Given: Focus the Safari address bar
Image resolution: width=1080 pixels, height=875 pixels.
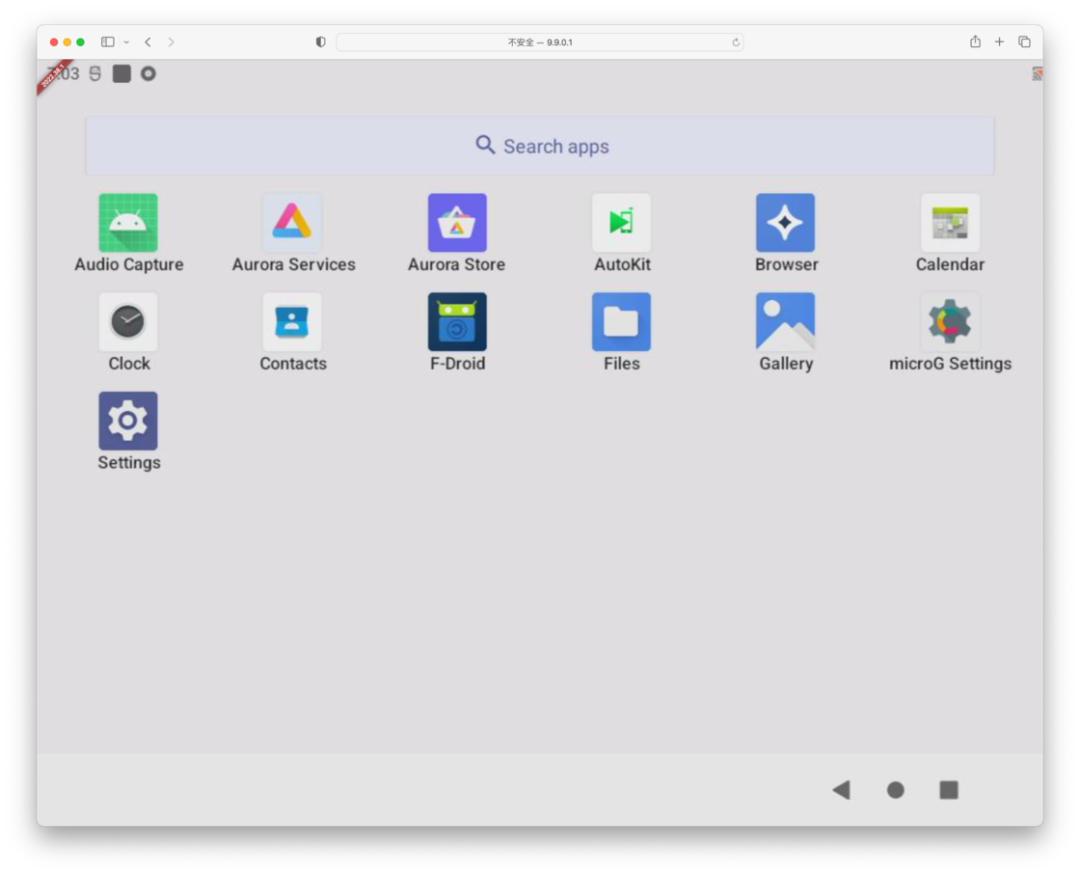Looking at the screenshot, I should pos(539,42).
